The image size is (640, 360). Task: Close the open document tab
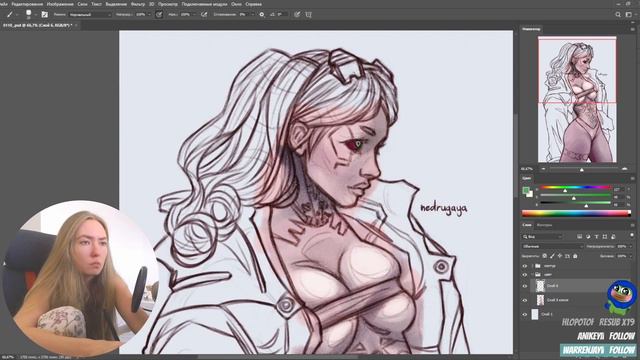click(x=76, y=25)
